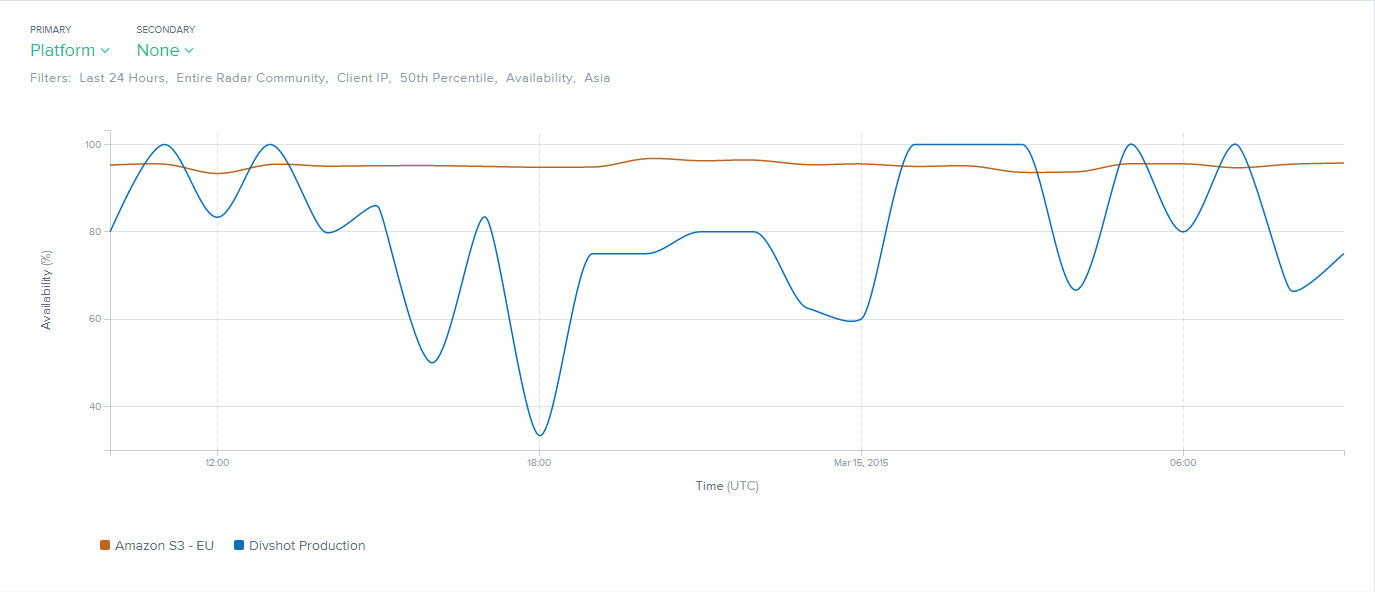Pick the 06:00 time axis label
This screenshot has height=592, width=1375.
point(1183,463)
